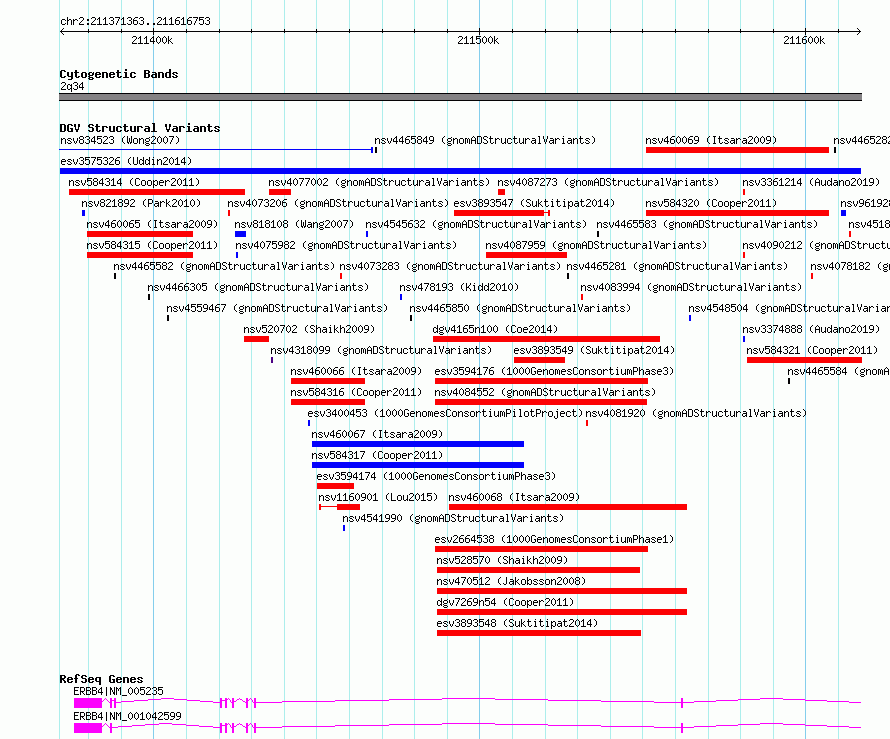The width and height of the screenshot is (890, 739).
Task: Click the 211500k ruler position label
Action: pyautogui.click(x=478, y=40)
